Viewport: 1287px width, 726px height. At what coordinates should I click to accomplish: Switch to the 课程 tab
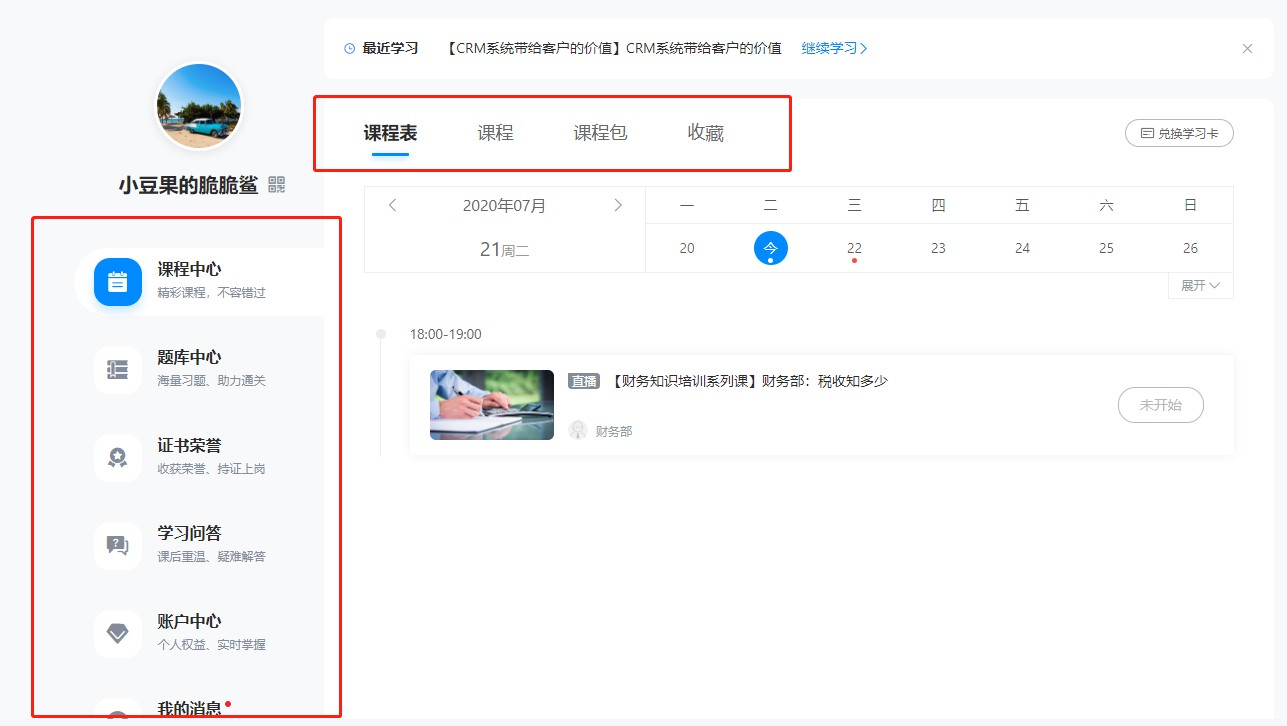pyautogui.click(x=495, y=133)
